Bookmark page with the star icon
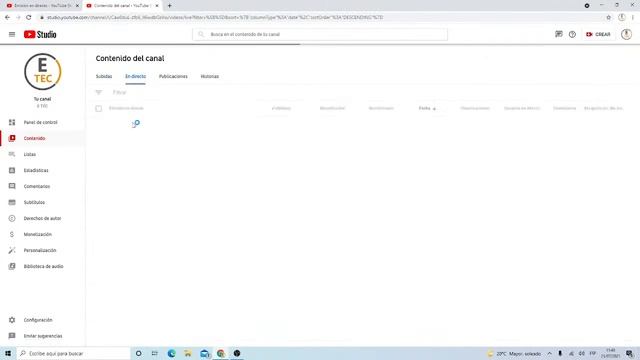 tap(609, 18)
